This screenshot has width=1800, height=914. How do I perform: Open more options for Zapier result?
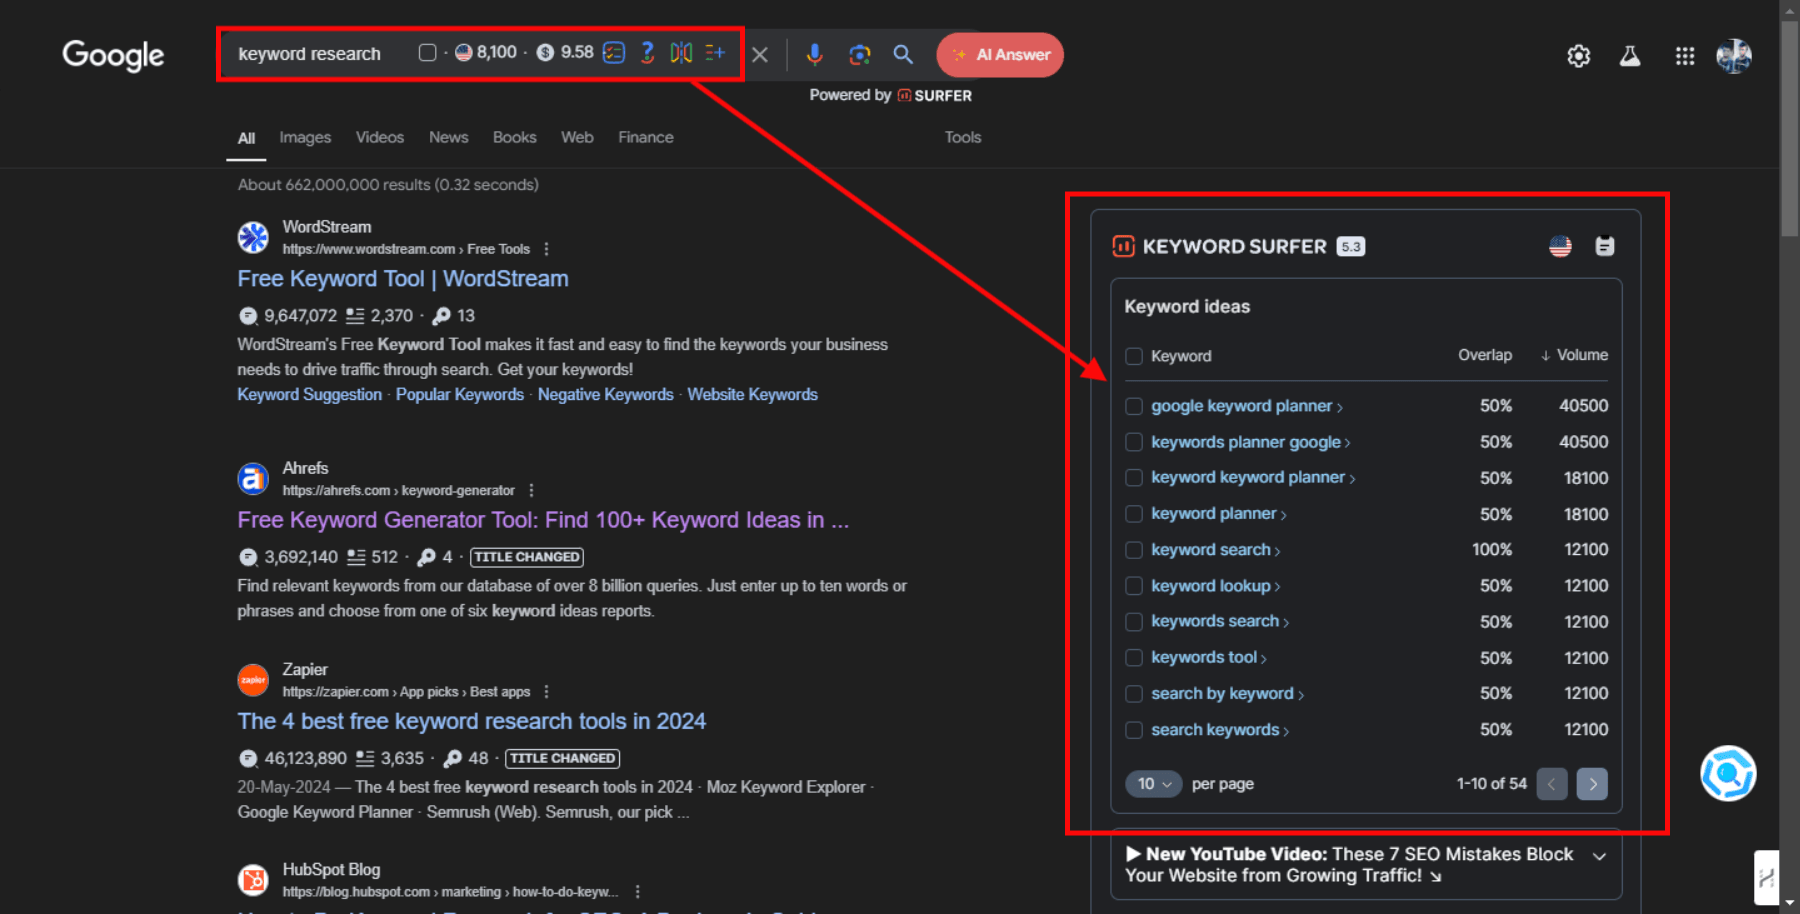point(546,692)
